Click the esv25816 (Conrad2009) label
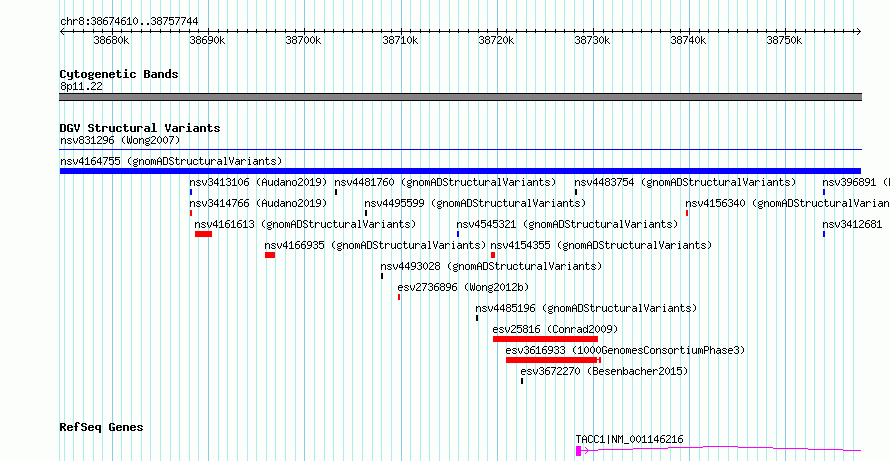 [x=555, y=329]
